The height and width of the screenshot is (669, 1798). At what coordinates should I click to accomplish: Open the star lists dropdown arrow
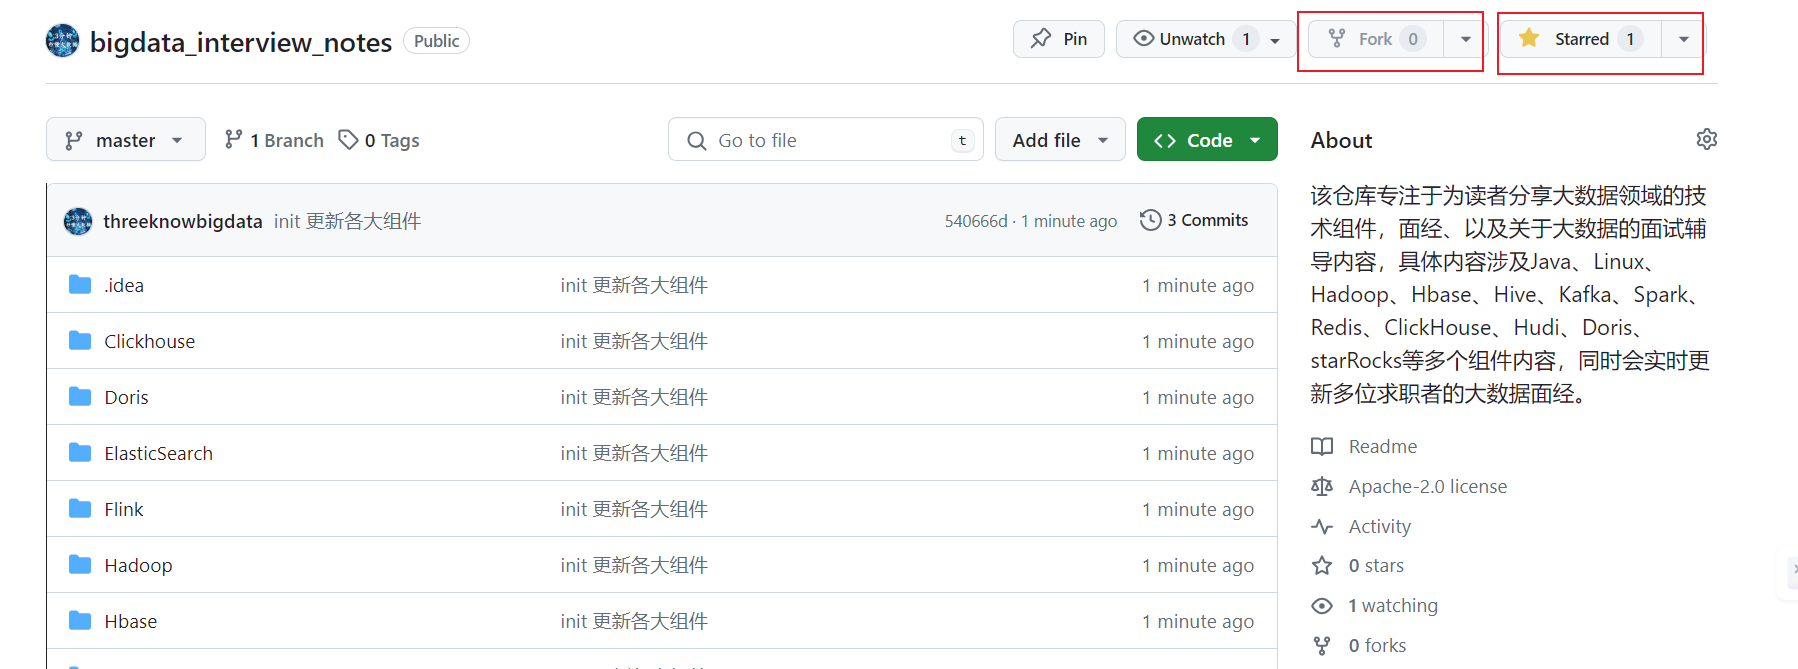[x=1684, y=39]
